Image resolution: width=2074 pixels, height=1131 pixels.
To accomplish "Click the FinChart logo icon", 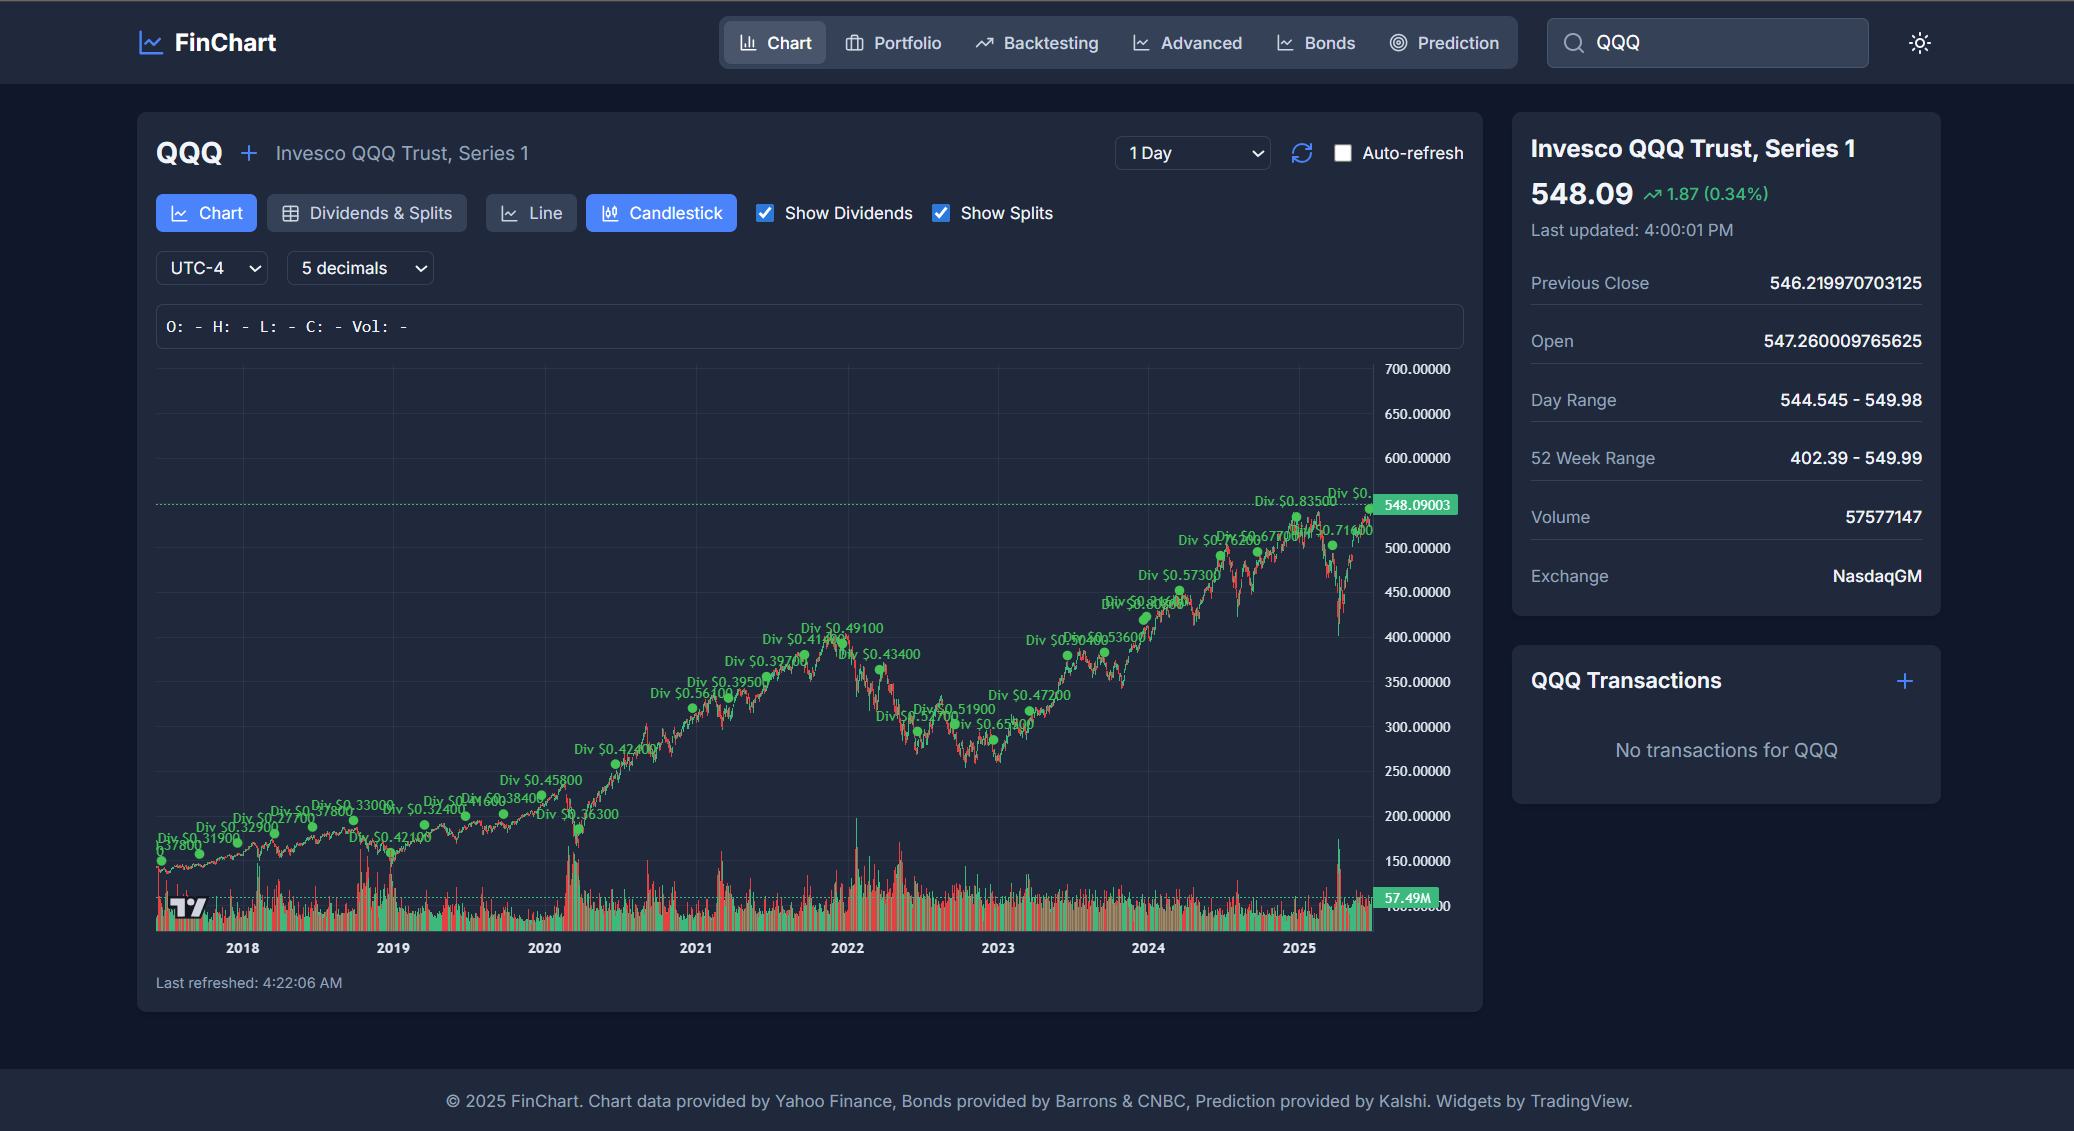I will 151,43.
